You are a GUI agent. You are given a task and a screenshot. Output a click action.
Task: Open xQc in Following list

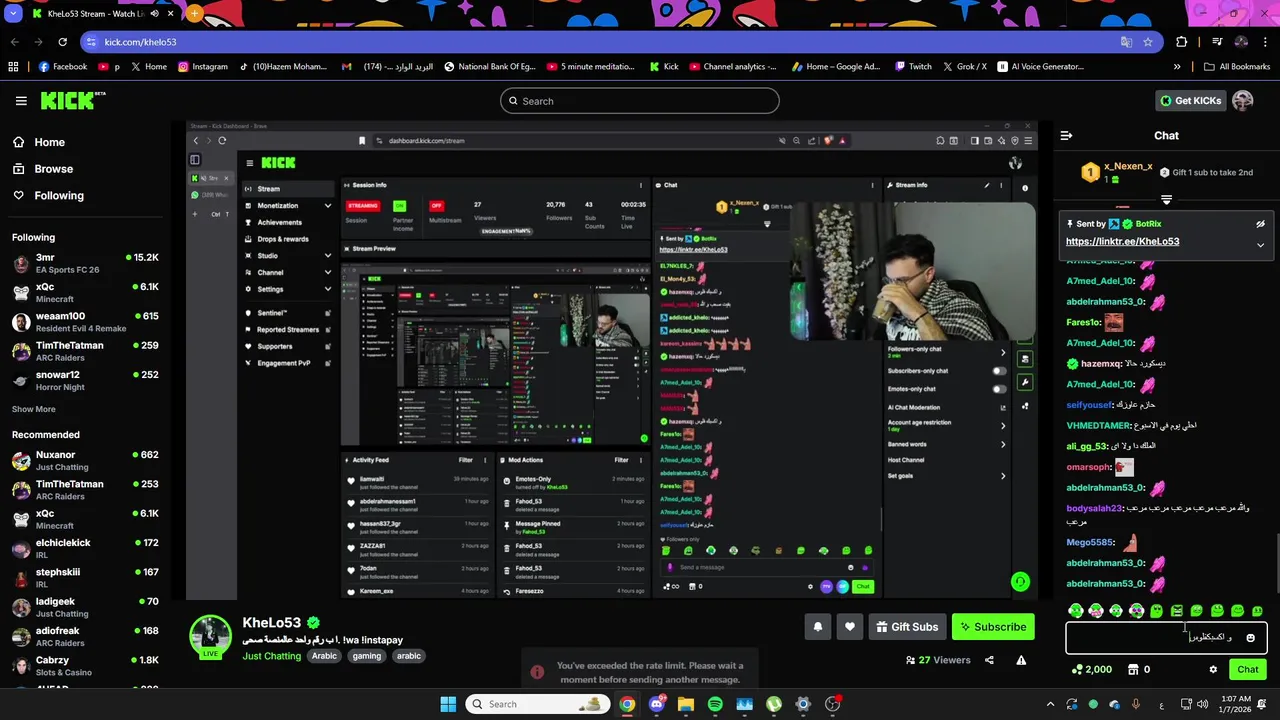85,292
